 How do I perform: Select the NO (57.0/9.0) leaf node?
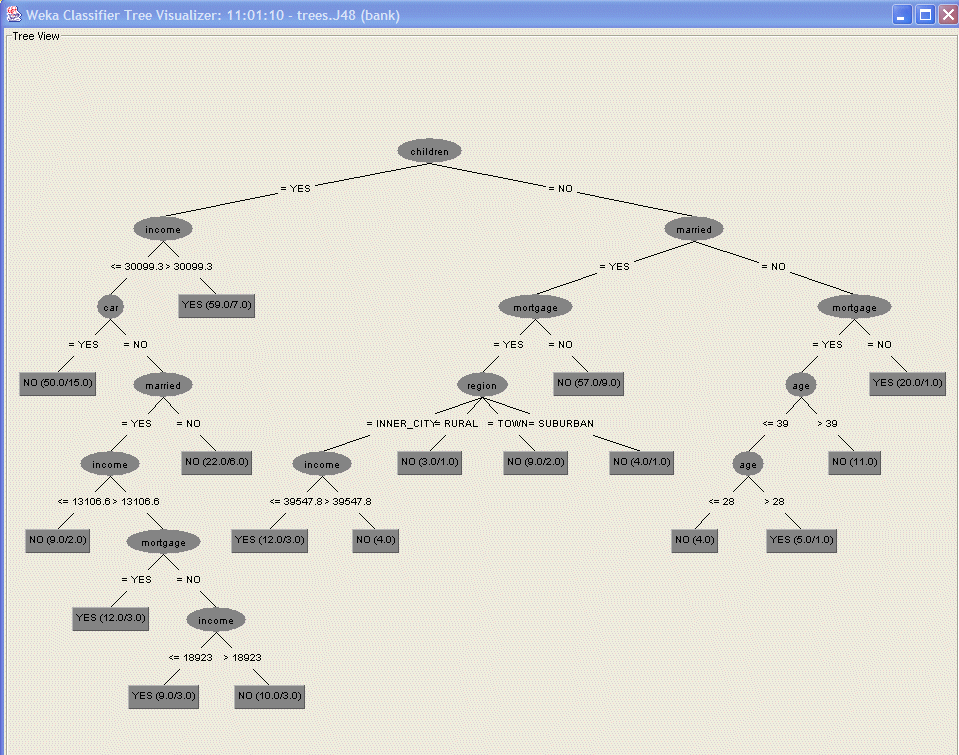point(590,384)
